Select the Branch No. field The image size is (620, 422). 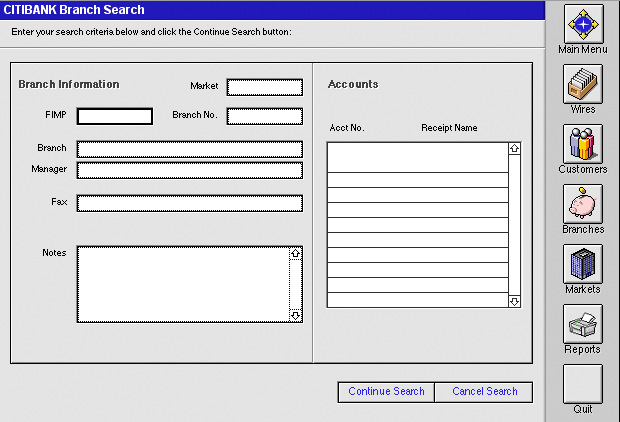tap(265, 116)
